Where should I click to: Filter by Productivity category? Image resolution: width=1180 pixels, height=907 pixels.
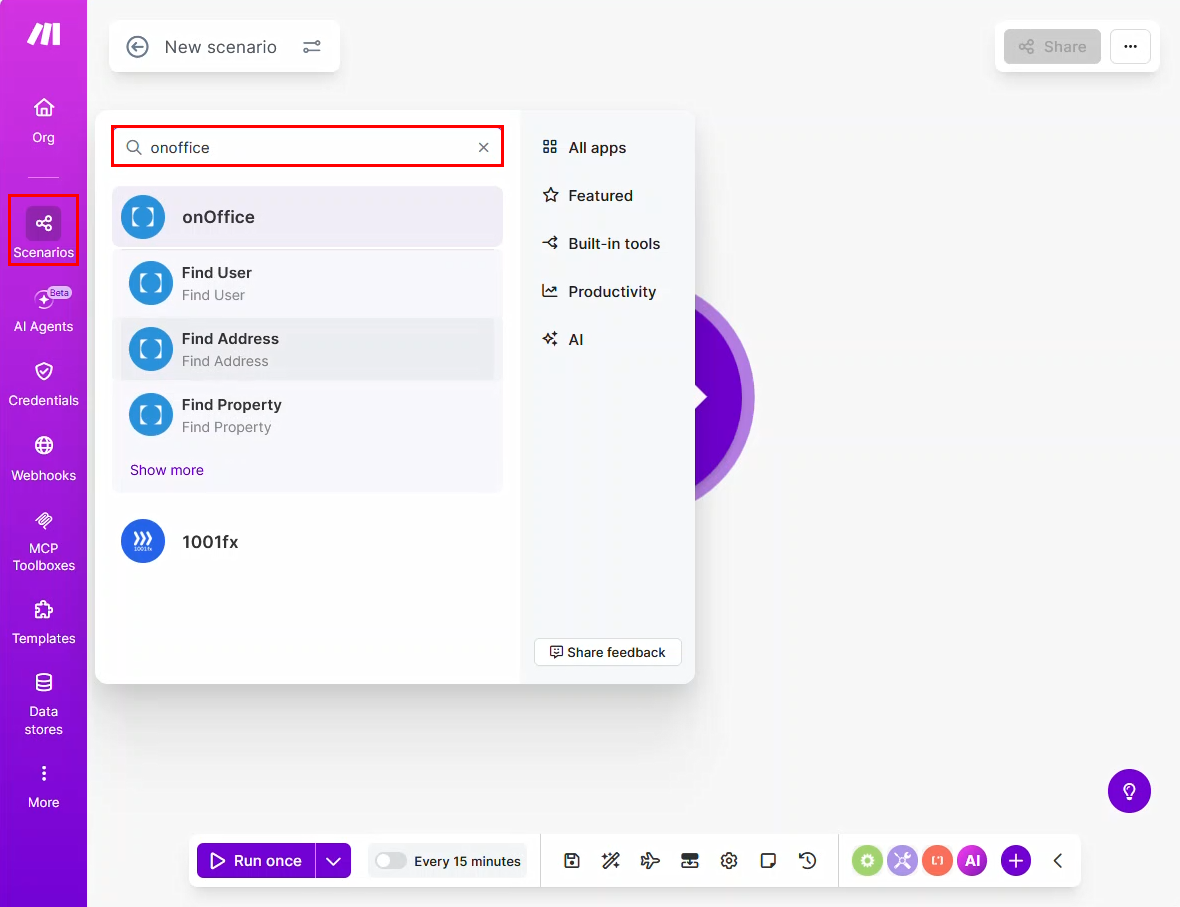point(598,292)
